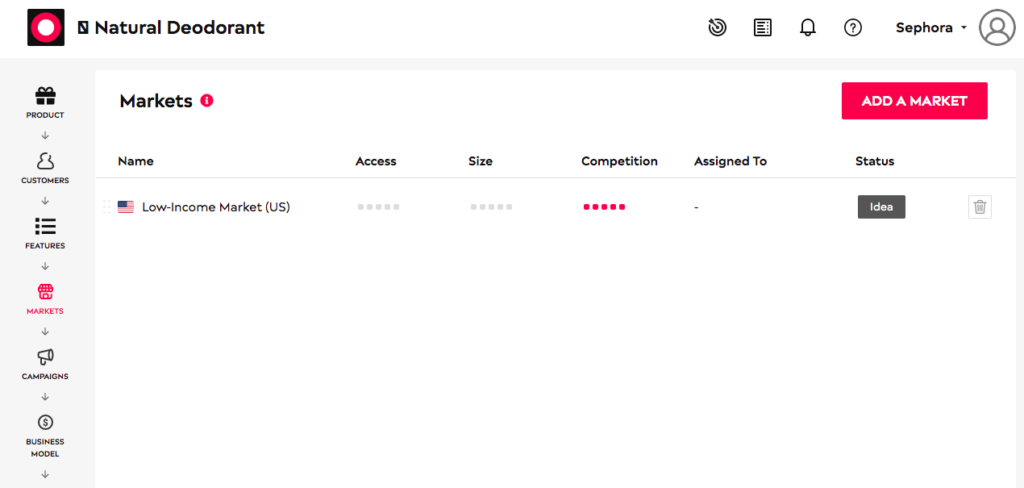Set the Access rating dots
The width and height of the screenshot is (1024, 488).
(x=378, y=207)
